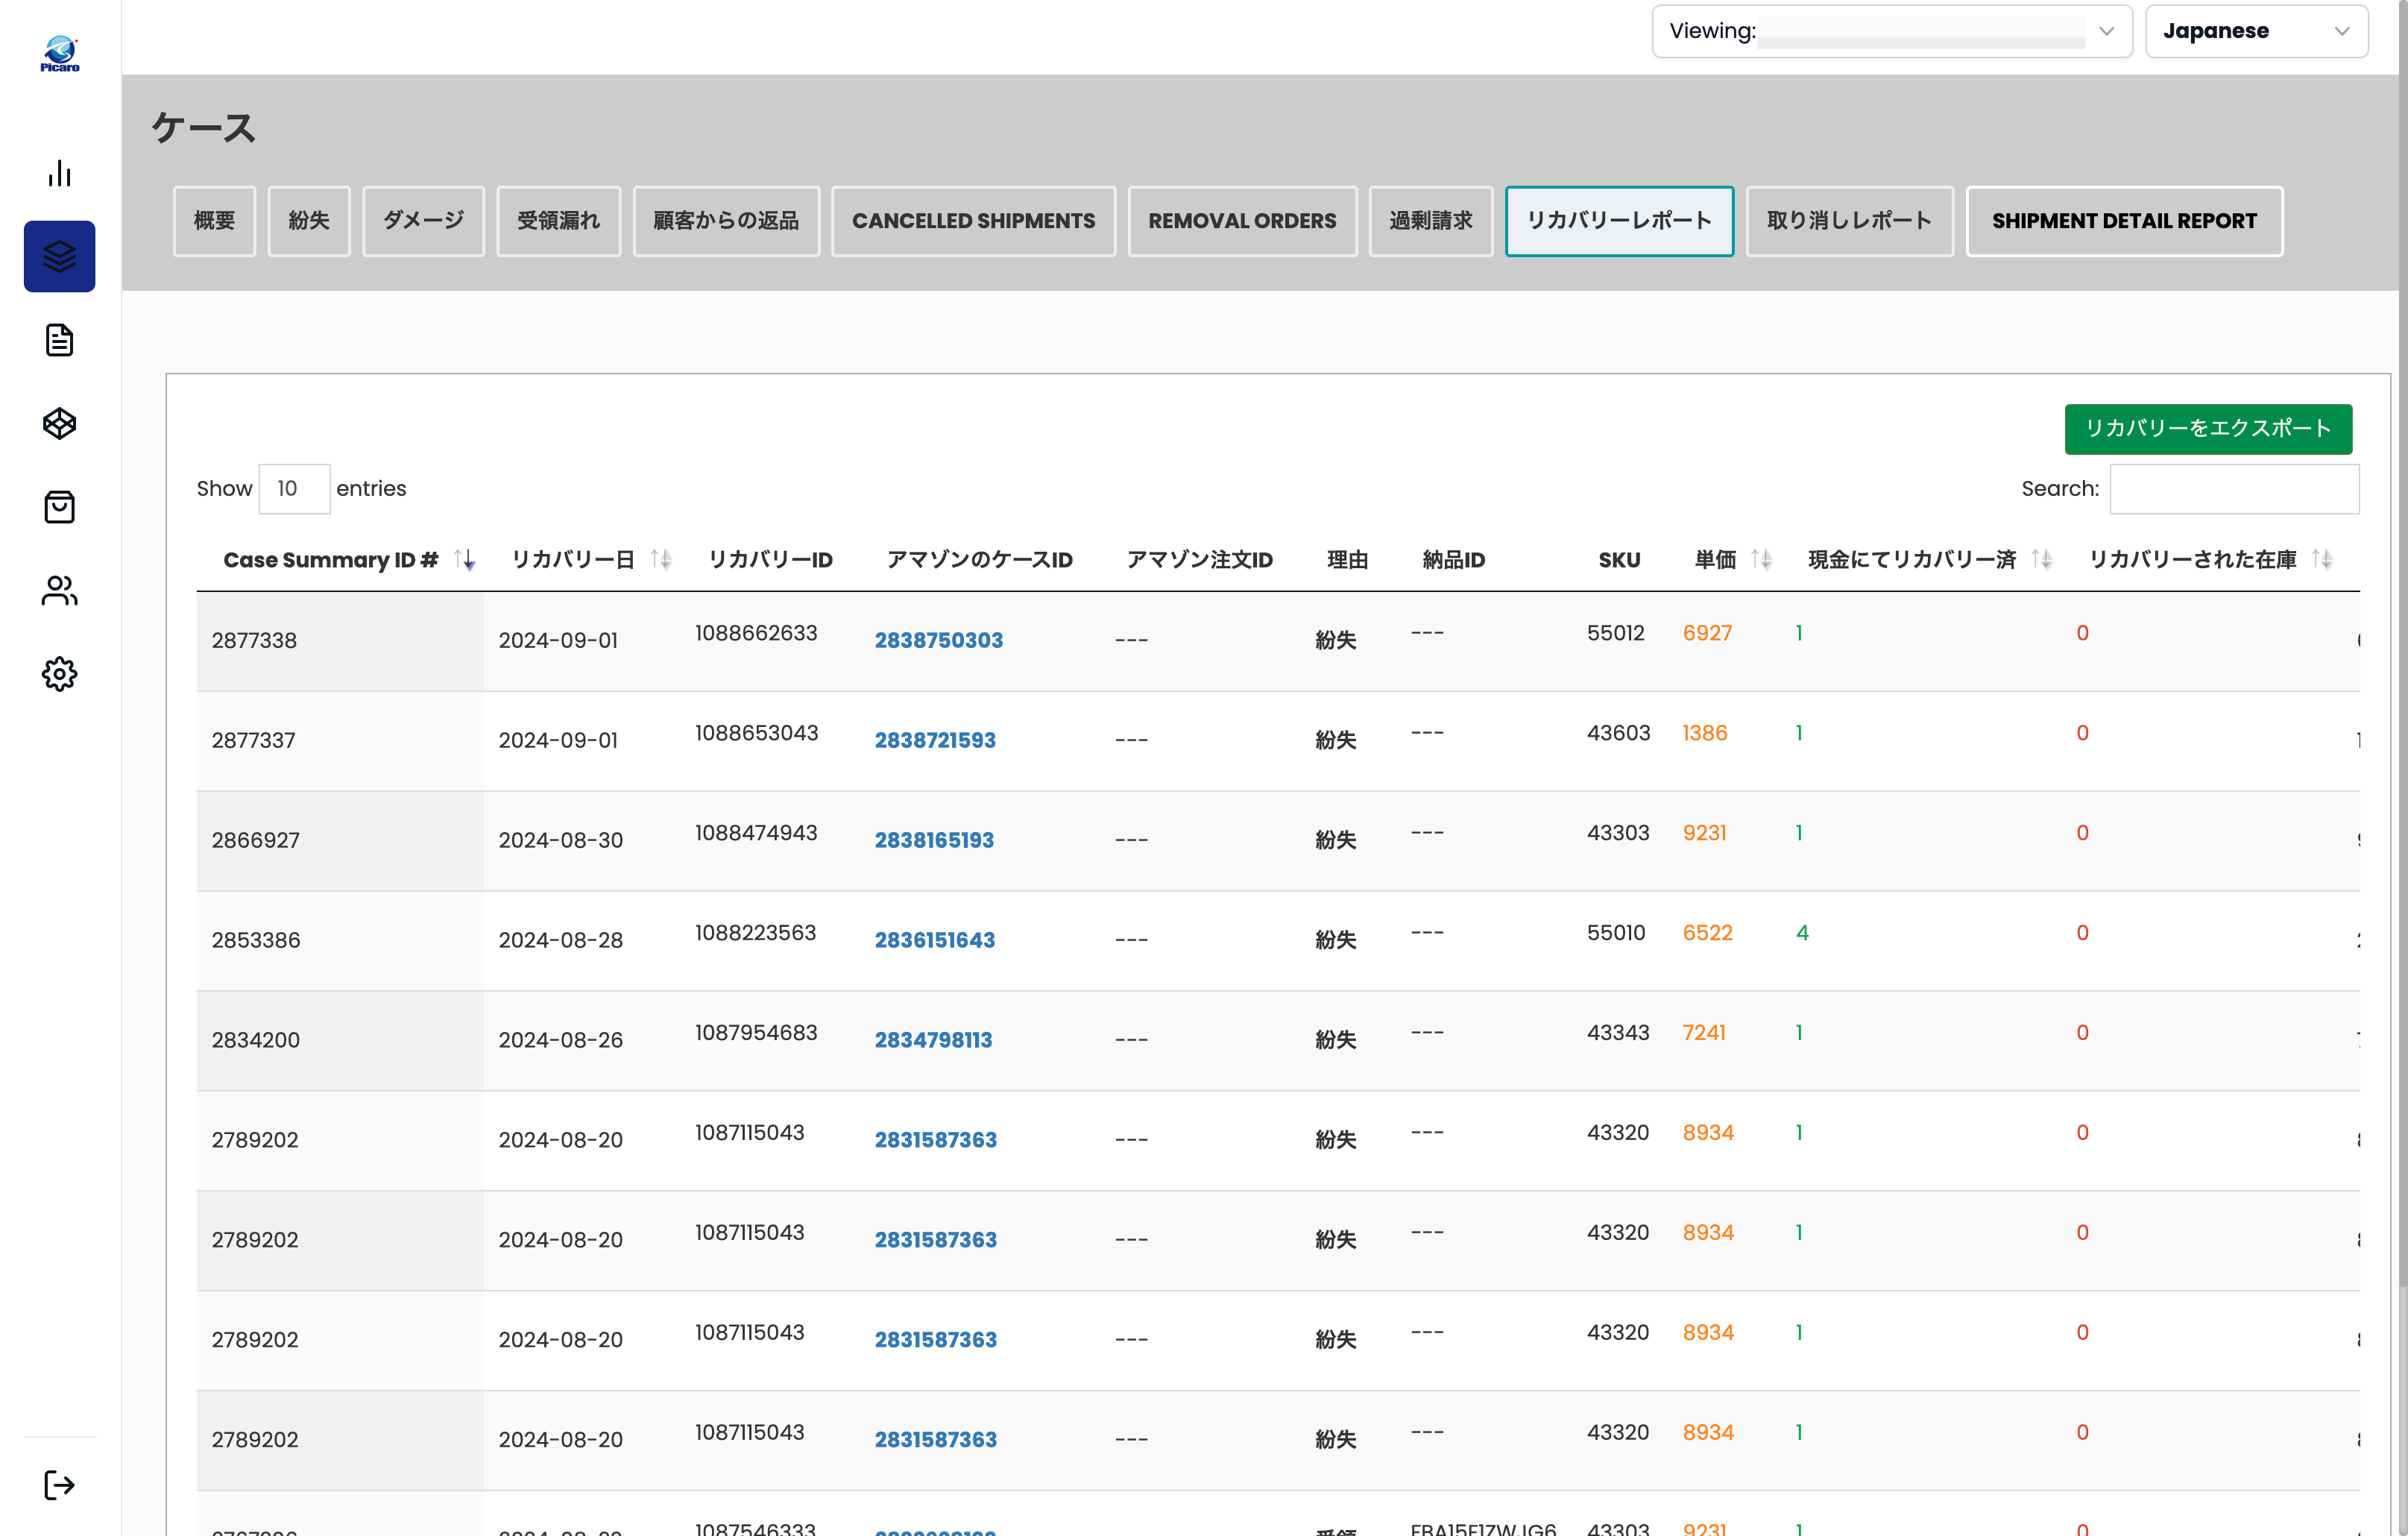Click the Show entries count field
The image size is (2408, 1536).
294,489
